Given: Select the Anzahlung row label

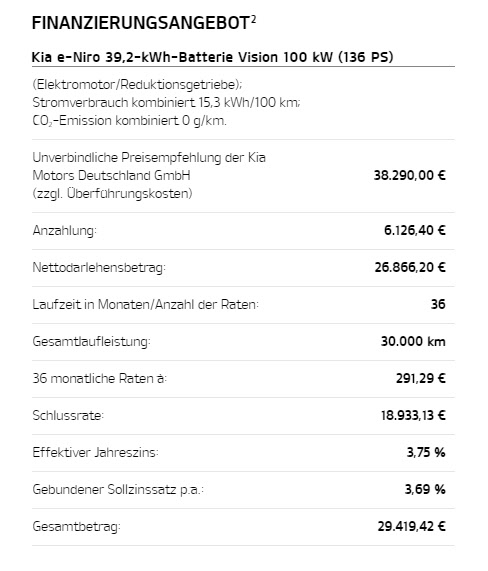Looking at the screenshot, I should (64, 231).
